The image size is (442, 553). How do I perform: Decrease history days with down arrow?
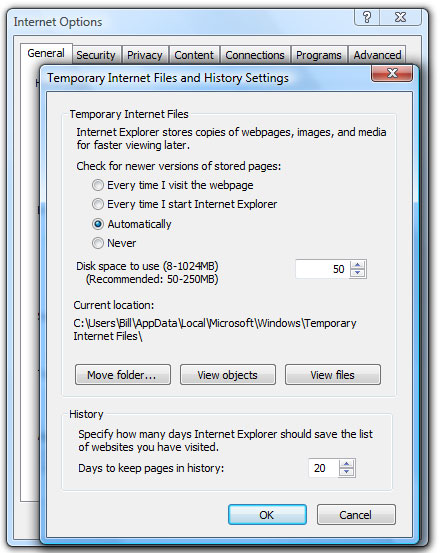[x=347, y=472]
